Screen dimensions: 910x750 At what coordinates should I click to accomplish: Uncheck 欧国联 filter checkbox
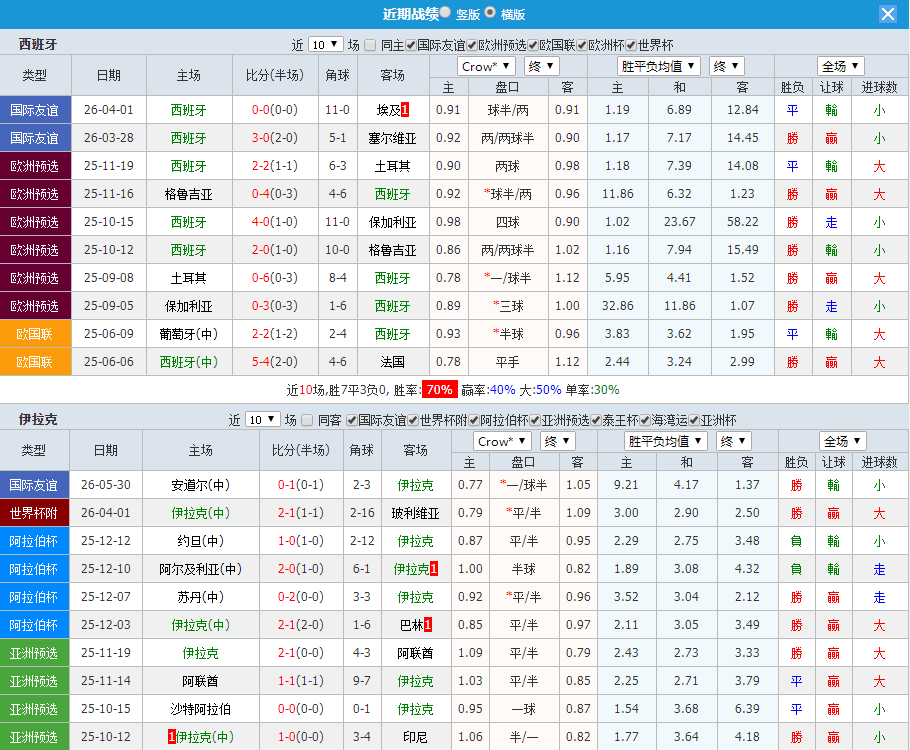[x=533, y=45]
